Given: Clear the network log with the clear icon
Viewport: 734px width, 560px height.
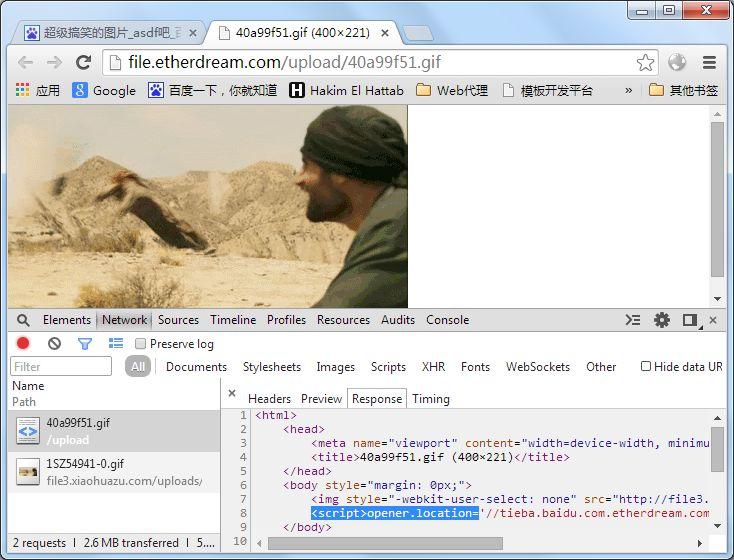Looking at the screenshot, I should [x=54, y=344].
